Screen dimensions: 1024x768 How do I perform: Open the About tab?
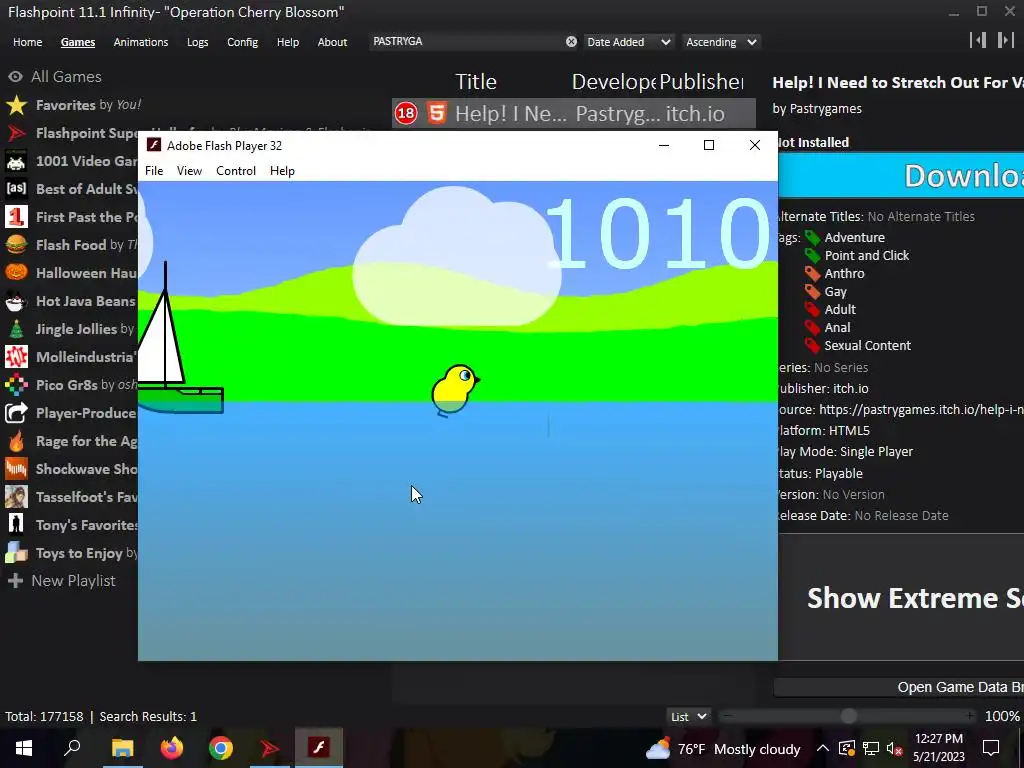pyautogui.click(x=332, y=42)
